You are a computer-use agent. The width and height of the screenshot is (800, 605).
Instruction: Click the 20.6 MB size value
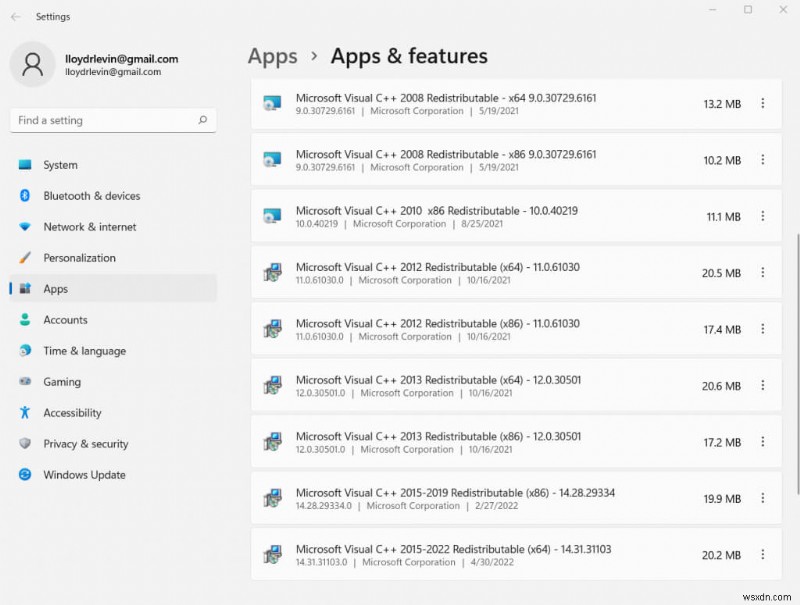(721, 386)
